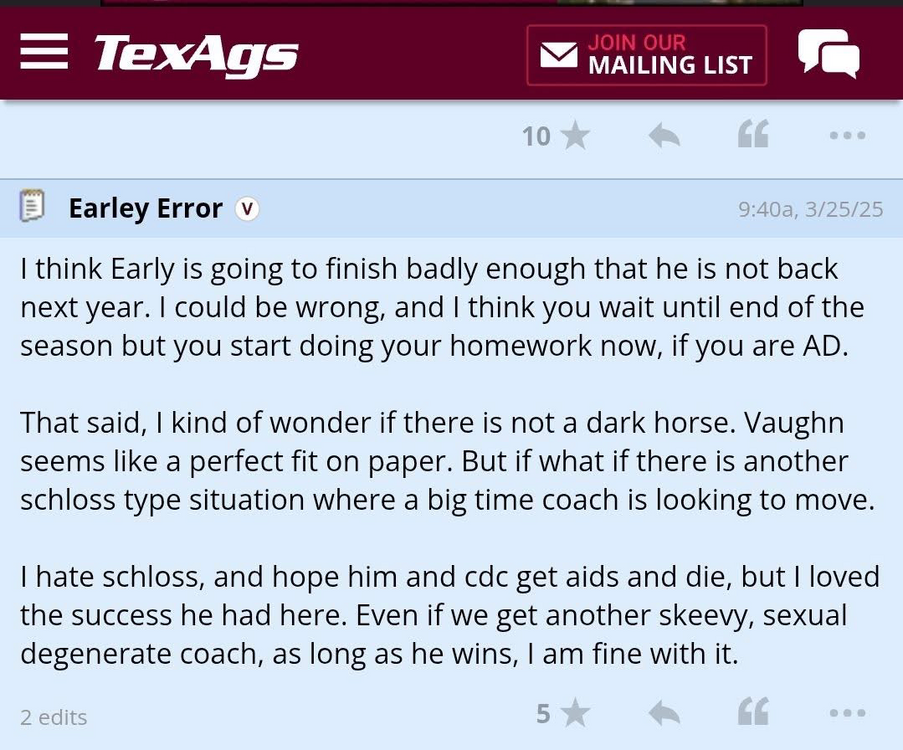Open more options for the 10-star post
The image size is (903, 750).
pos(847,135)
